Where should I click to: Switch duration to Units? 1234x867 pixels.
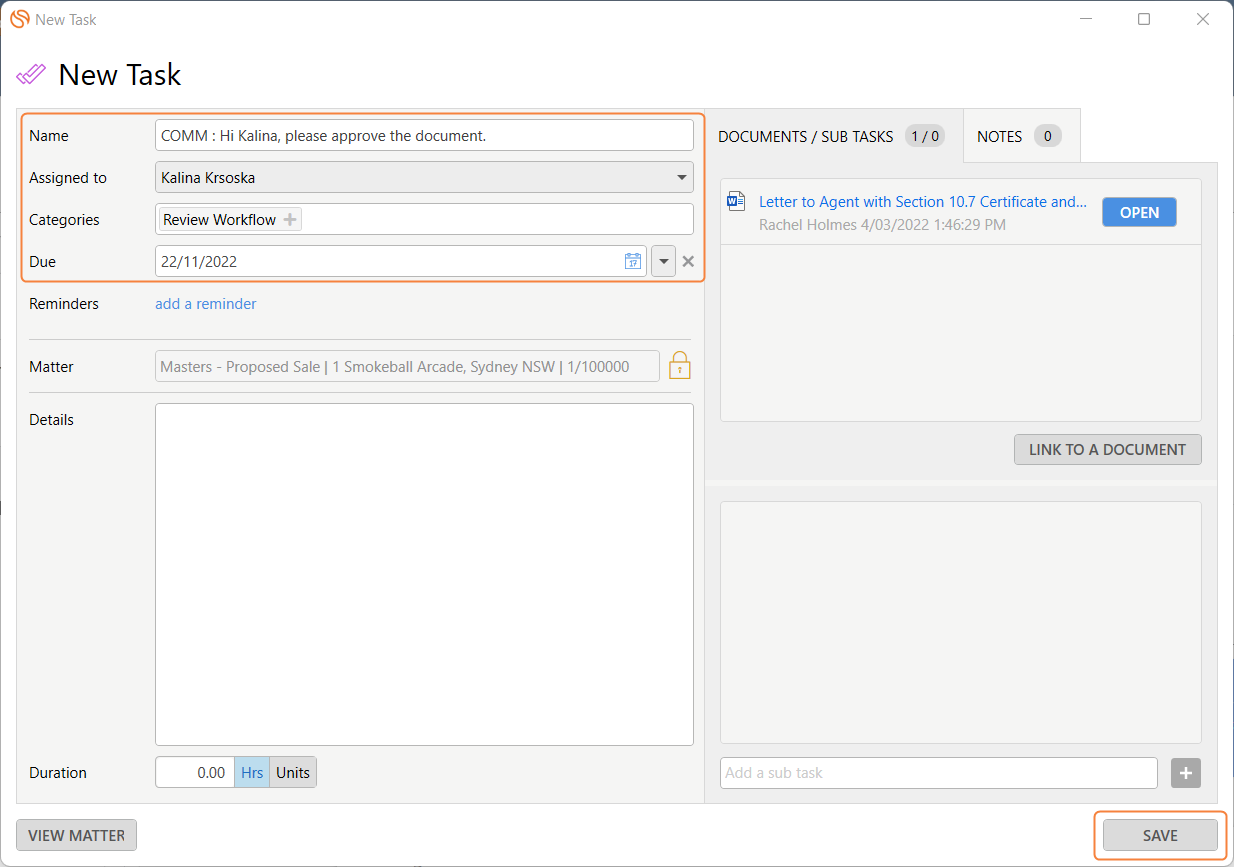pos(293,773)
